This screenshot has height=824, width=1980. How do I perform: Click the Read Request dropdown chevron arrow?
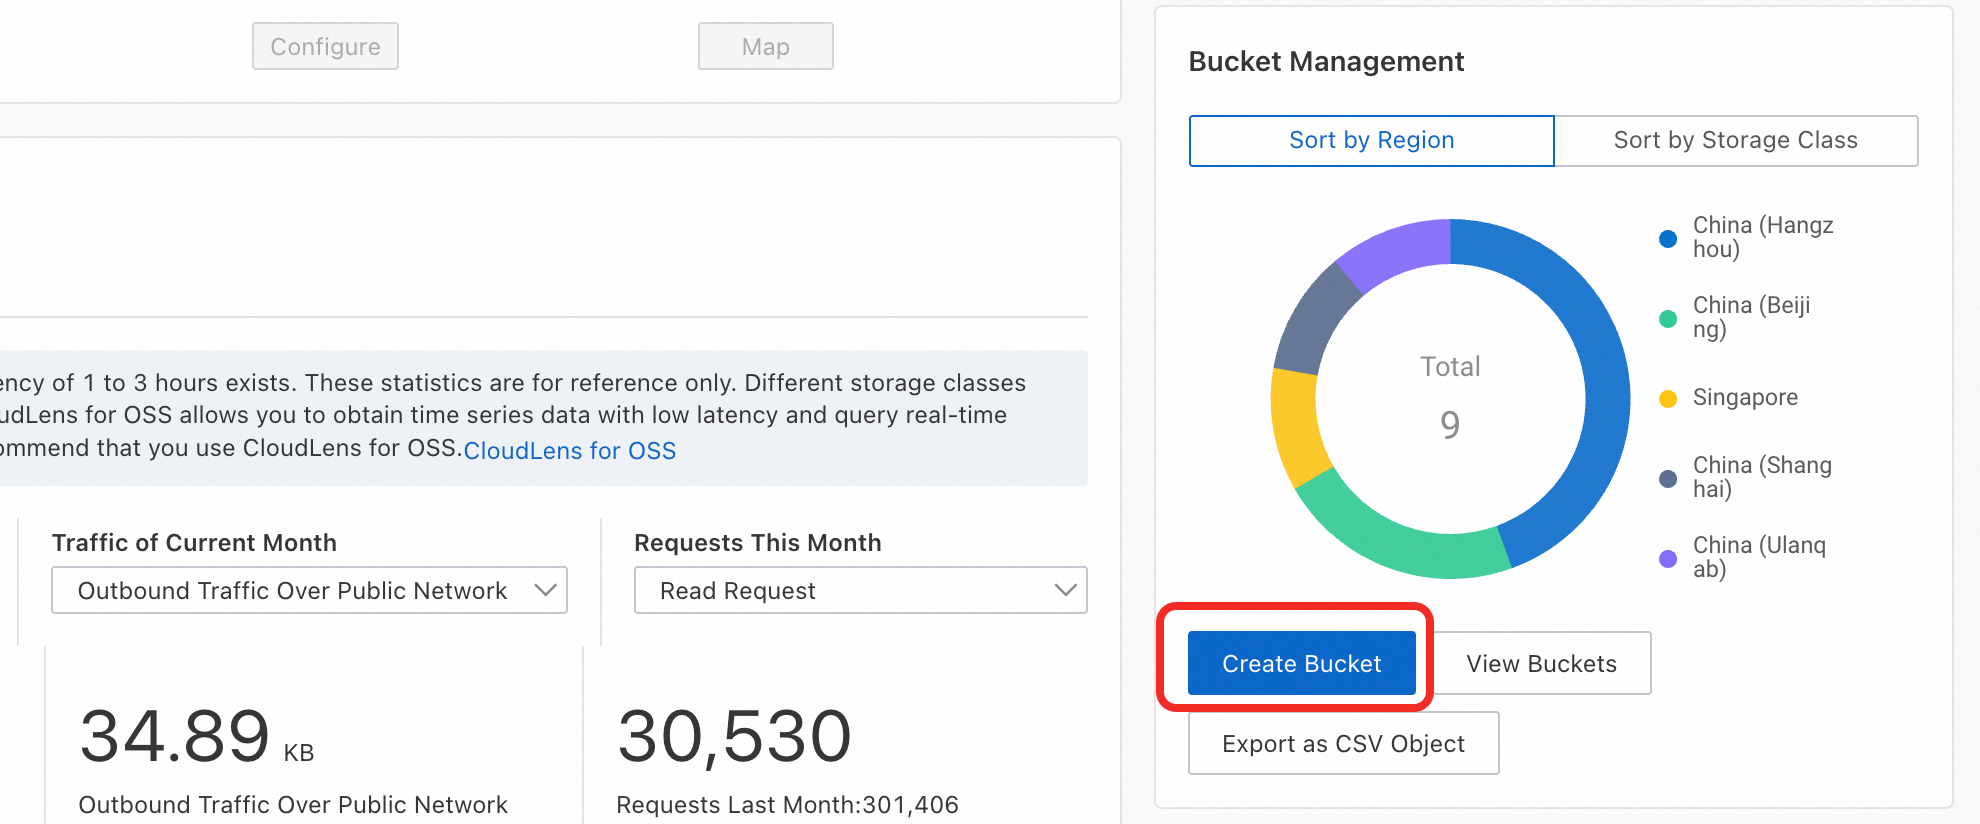1065,590
